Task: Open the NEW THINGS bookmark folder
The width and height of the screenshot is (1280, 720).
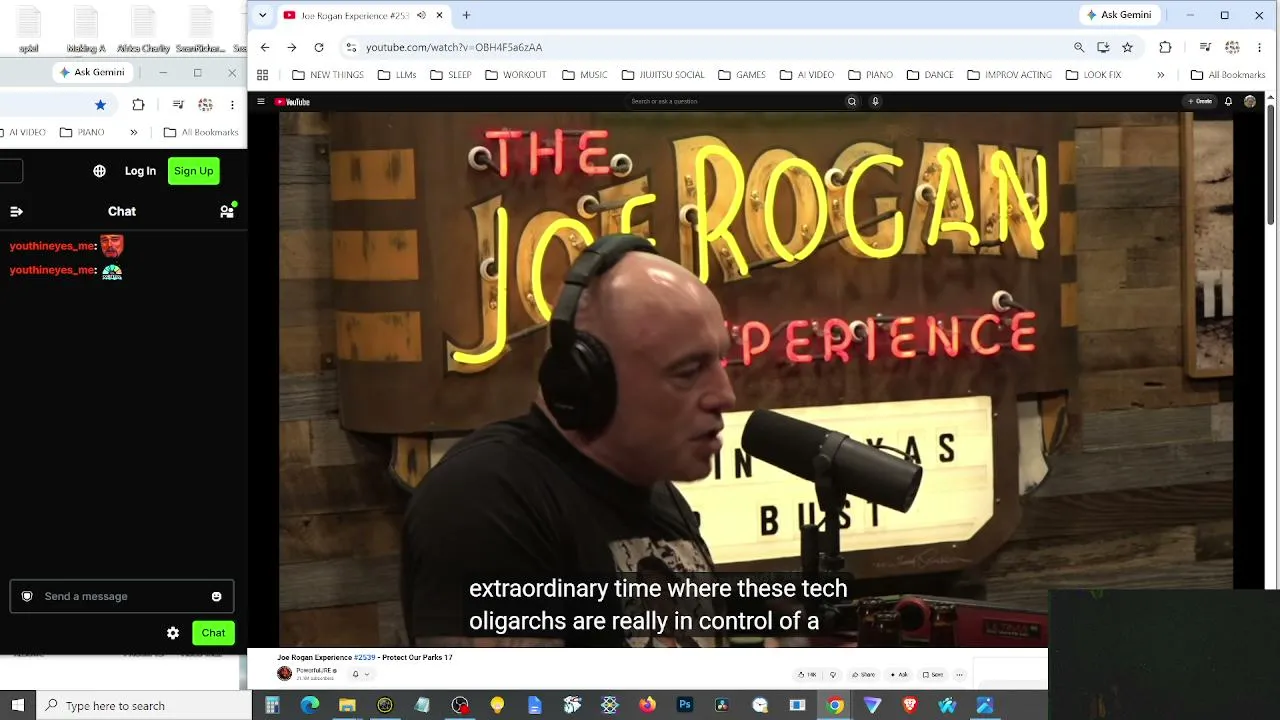Action: tap(328, 75)
